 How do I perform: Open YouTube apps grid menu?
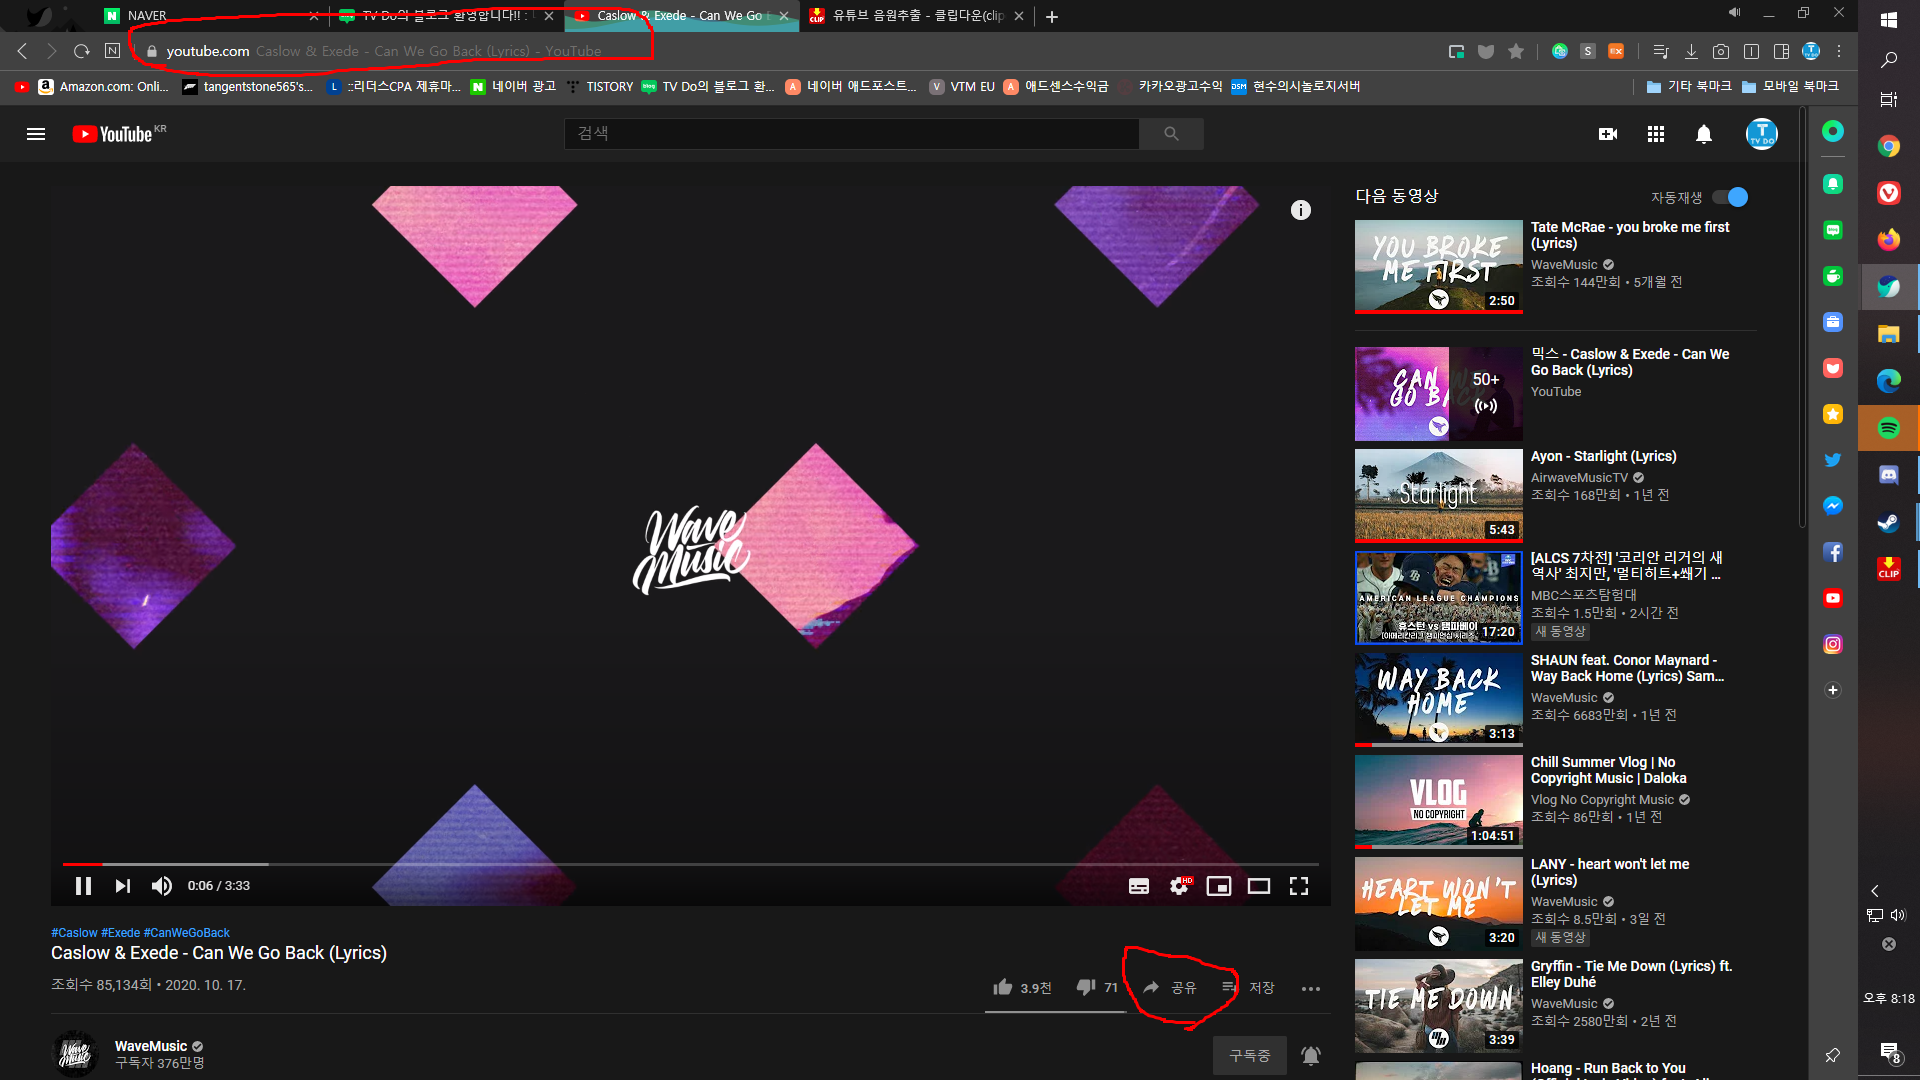[x=1655, y=134]
